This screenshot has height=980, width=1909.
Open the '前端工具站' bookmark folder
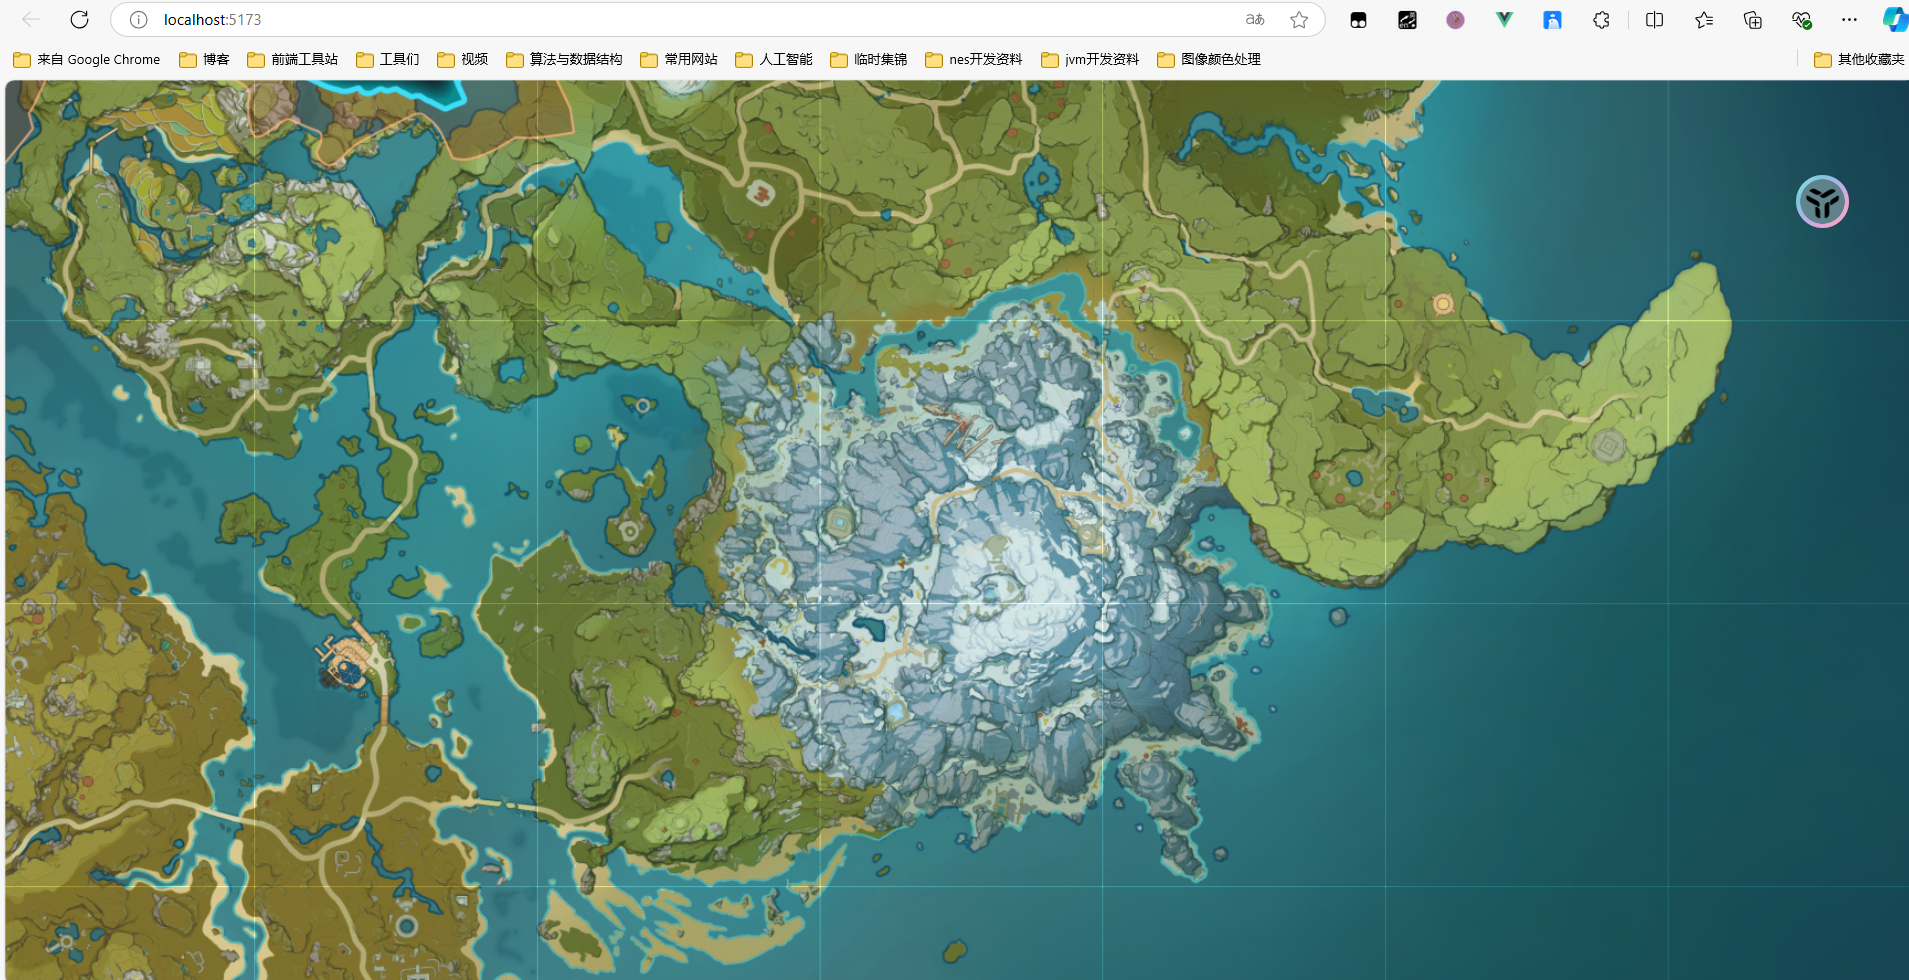pyautogui.click(x=292, y=59)
